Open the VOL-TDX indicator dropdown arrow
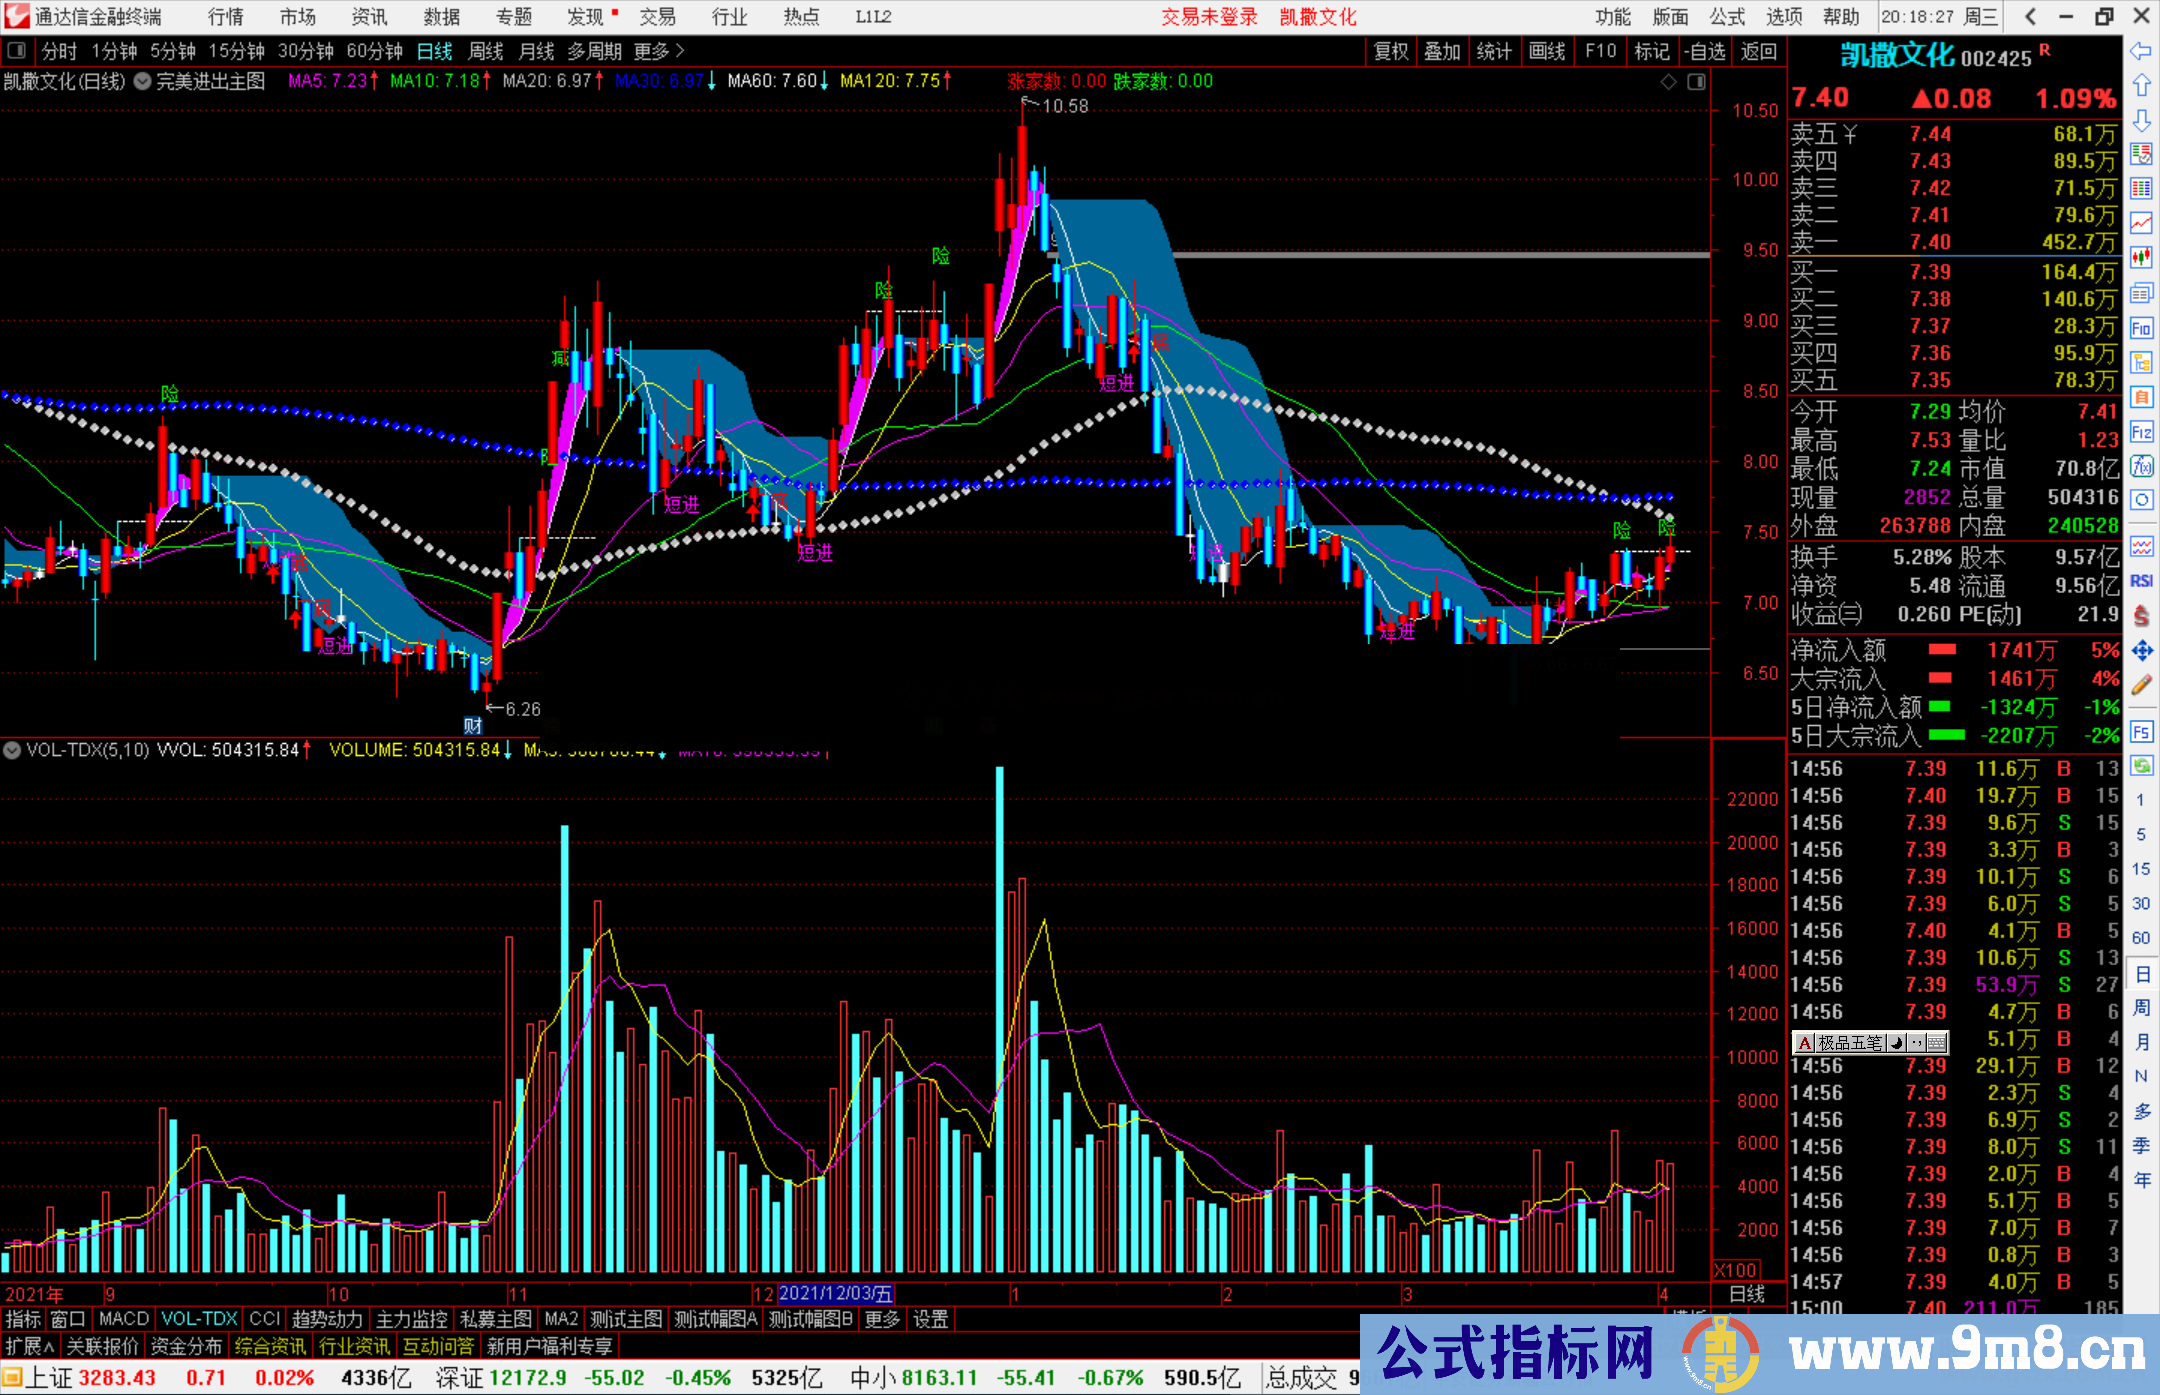The width and height of the screenshot is (2160, 1395). click(x=12, y=750)
